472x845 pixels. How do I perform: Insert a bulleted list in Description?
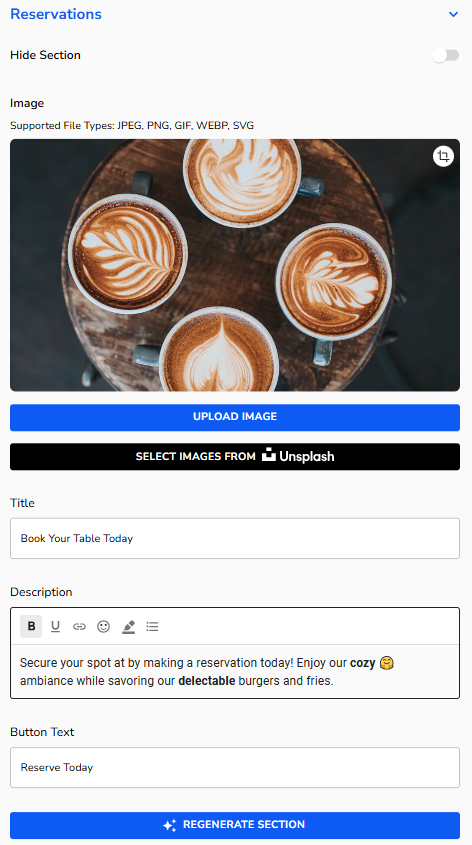click(152, 626)
